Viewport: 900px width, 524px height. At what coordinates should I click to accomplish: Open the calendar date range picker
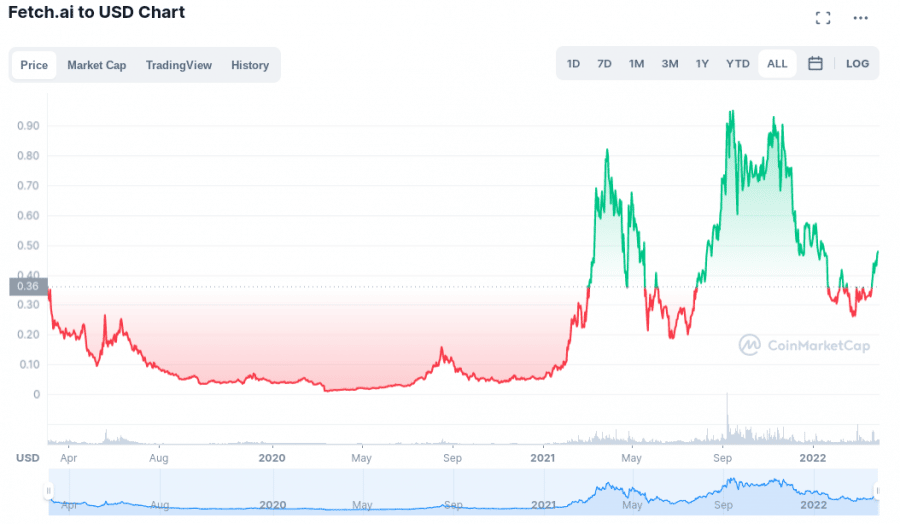point(815,64)
